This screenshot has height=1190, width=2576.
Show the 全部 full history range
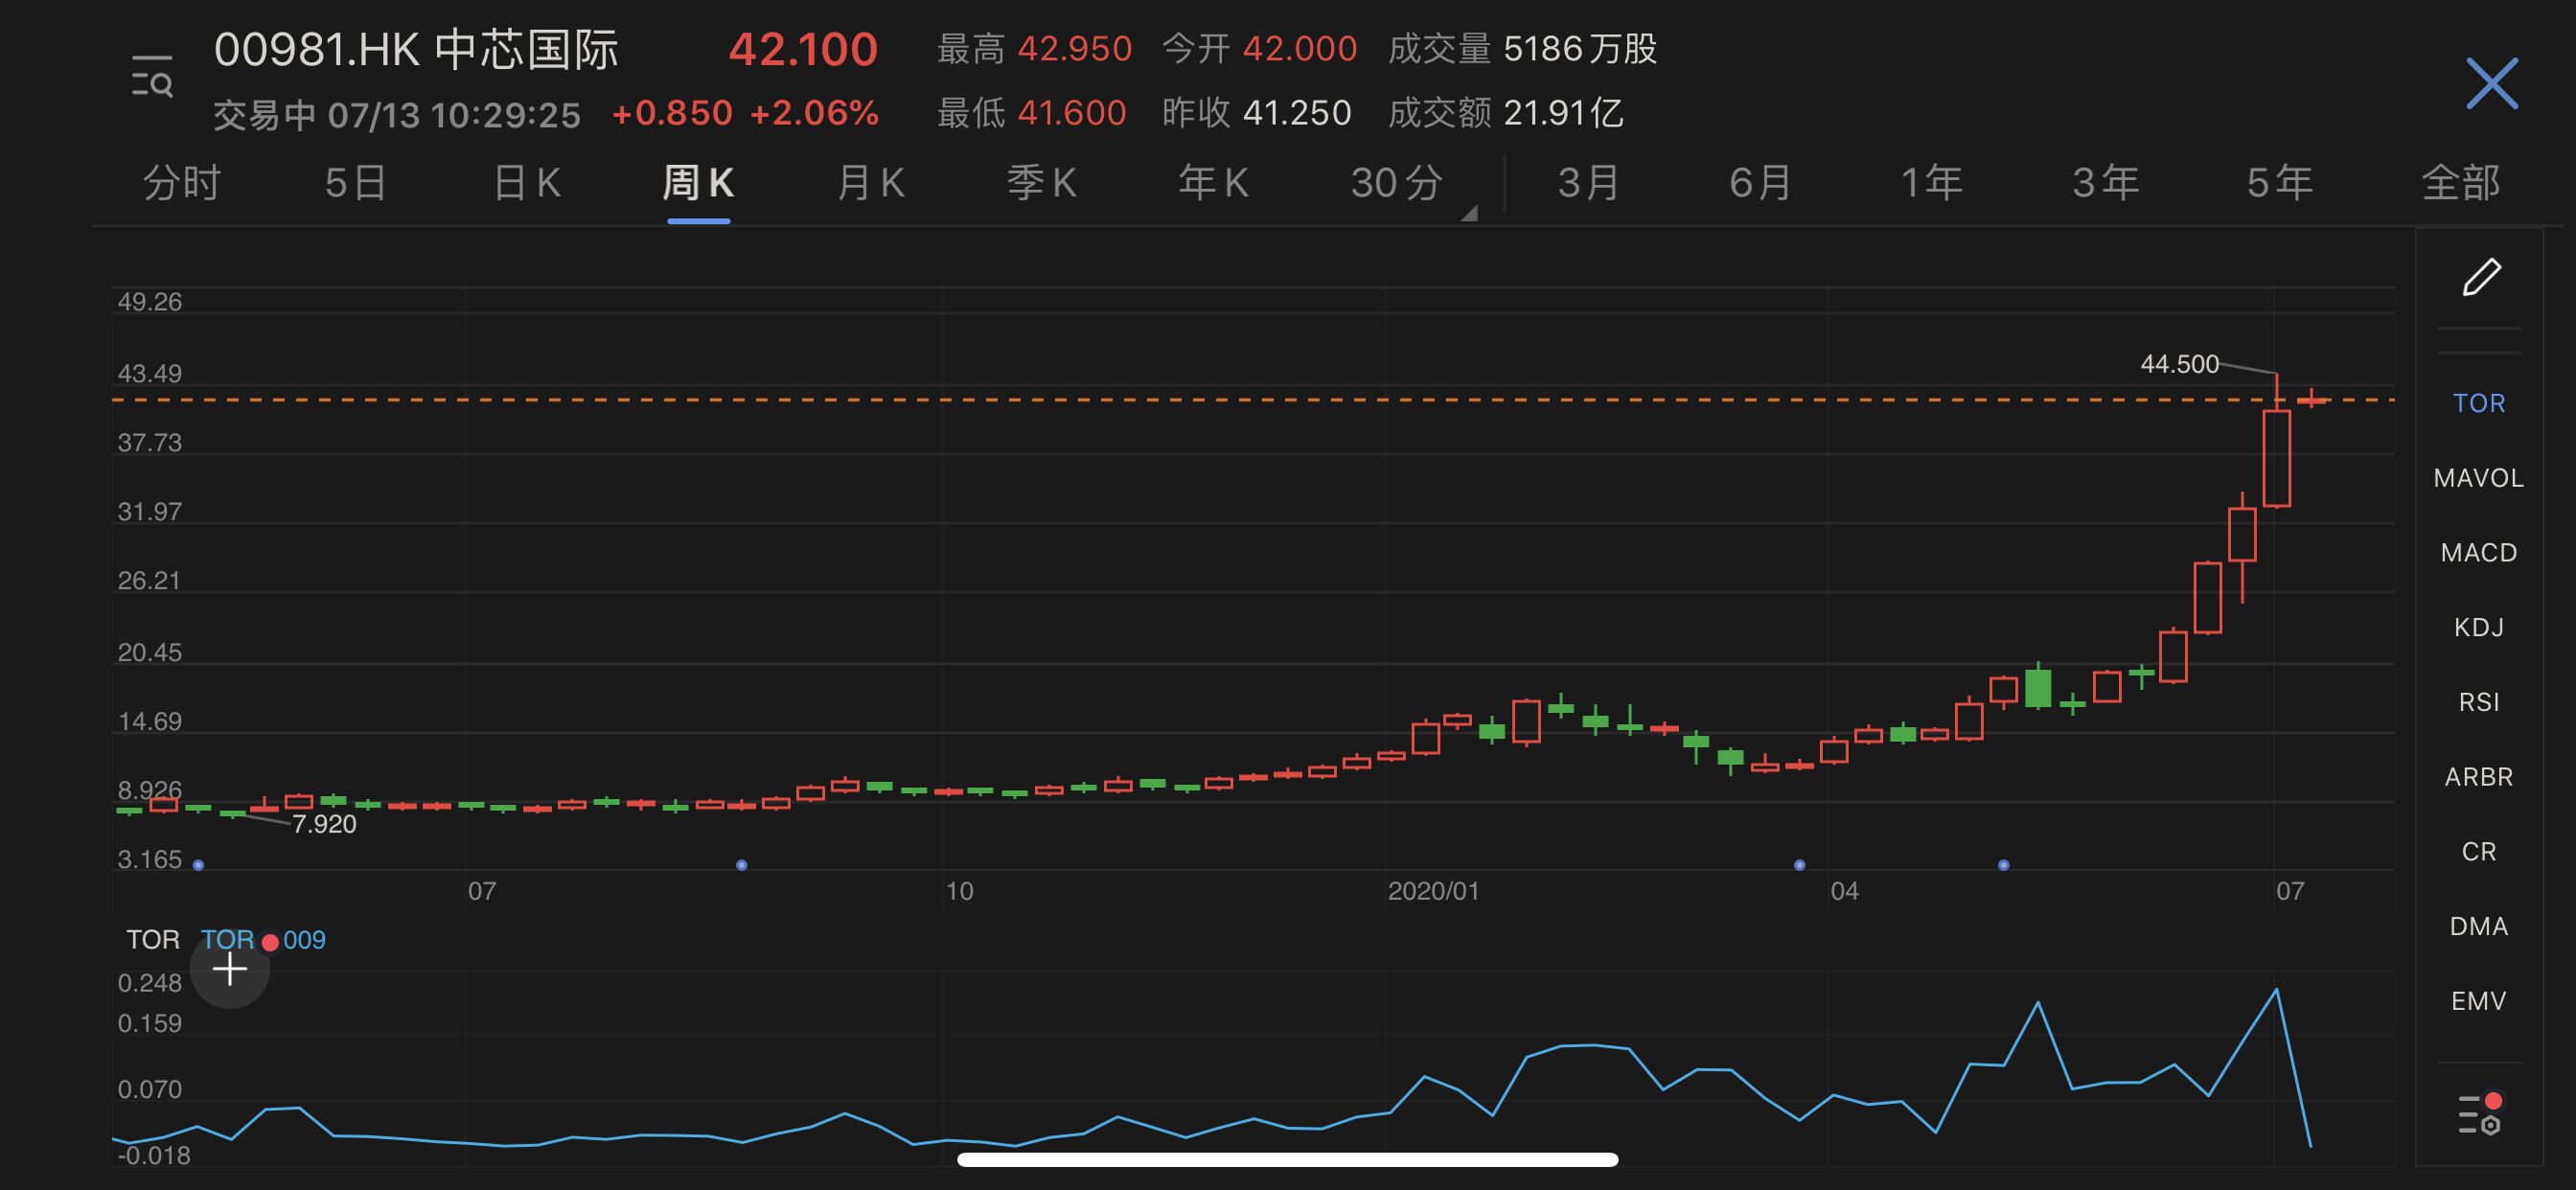(2460, 184)
